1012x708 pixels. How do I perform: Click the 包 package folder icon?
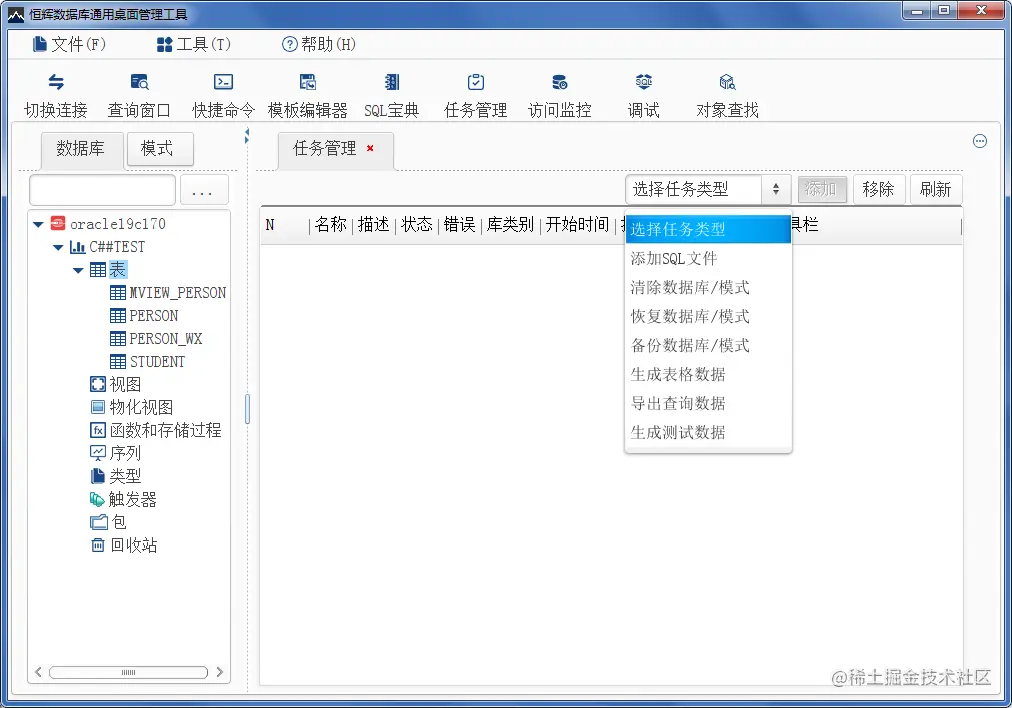coord(98,521)
